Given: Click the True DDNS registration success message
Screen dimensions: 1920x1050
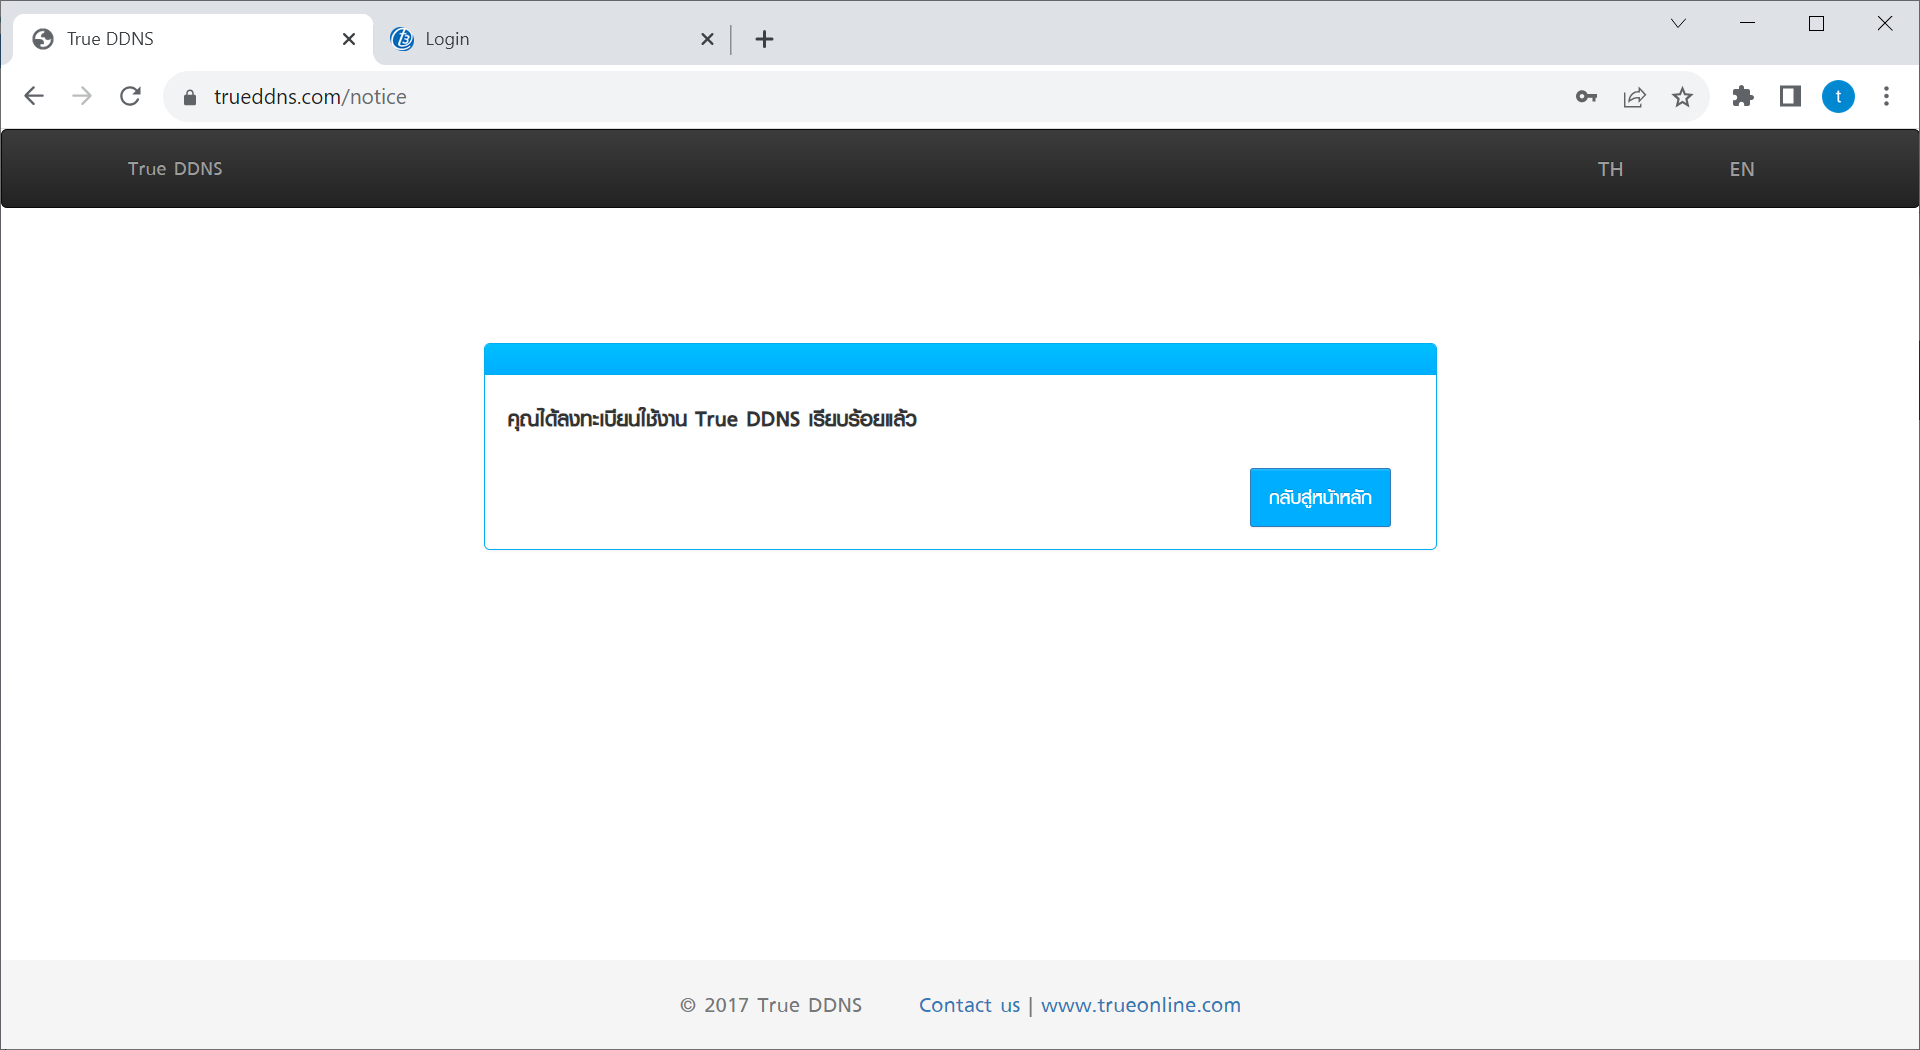Looking at the screenshot, I should point(712,419).
